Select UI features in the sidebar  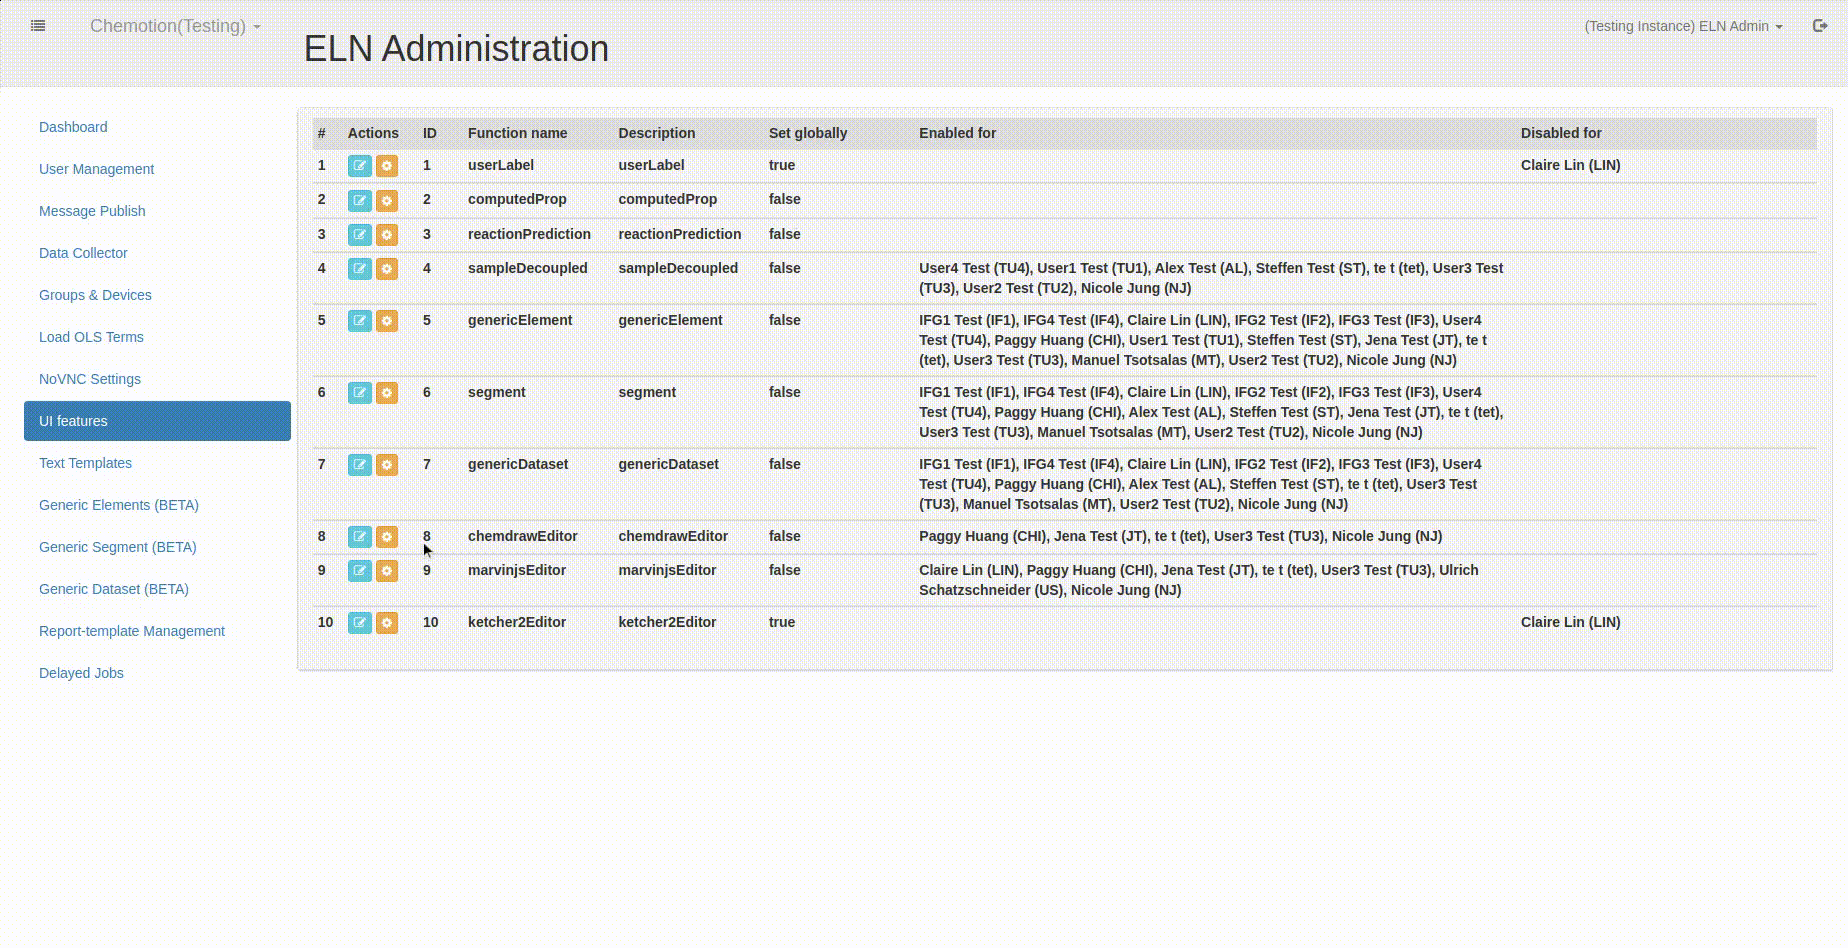tap(73, 421)
